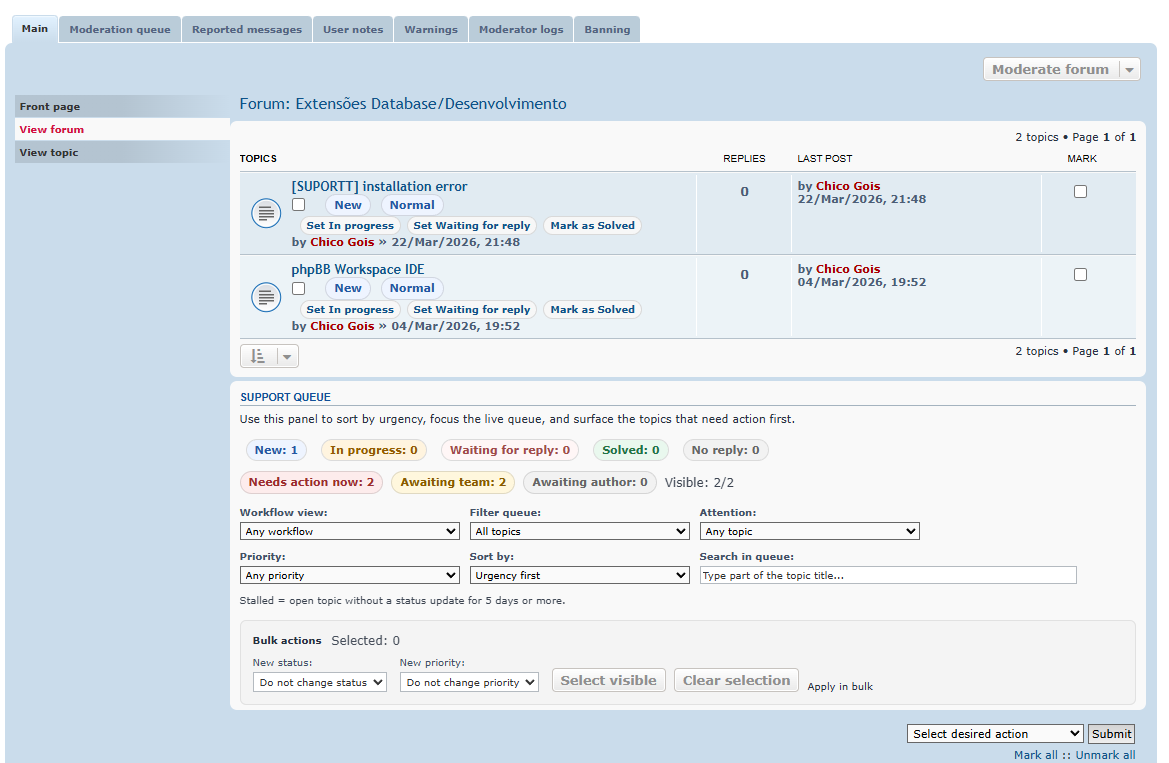Filter by Needs action now badge

click(x=311, y=482)
